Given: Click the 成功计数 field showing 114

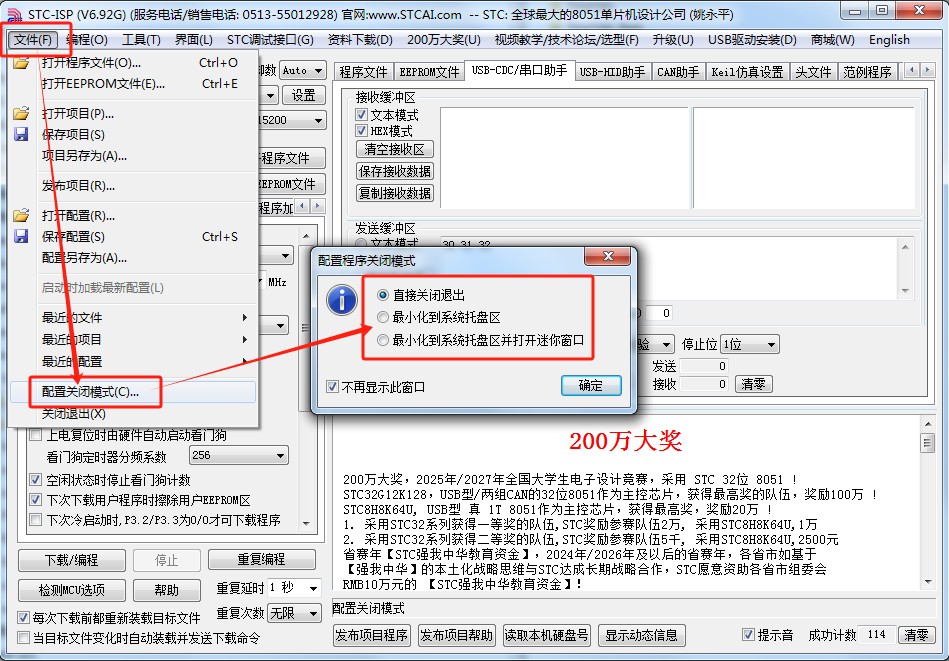Looking at the screenshot, I should coord(876,635).
